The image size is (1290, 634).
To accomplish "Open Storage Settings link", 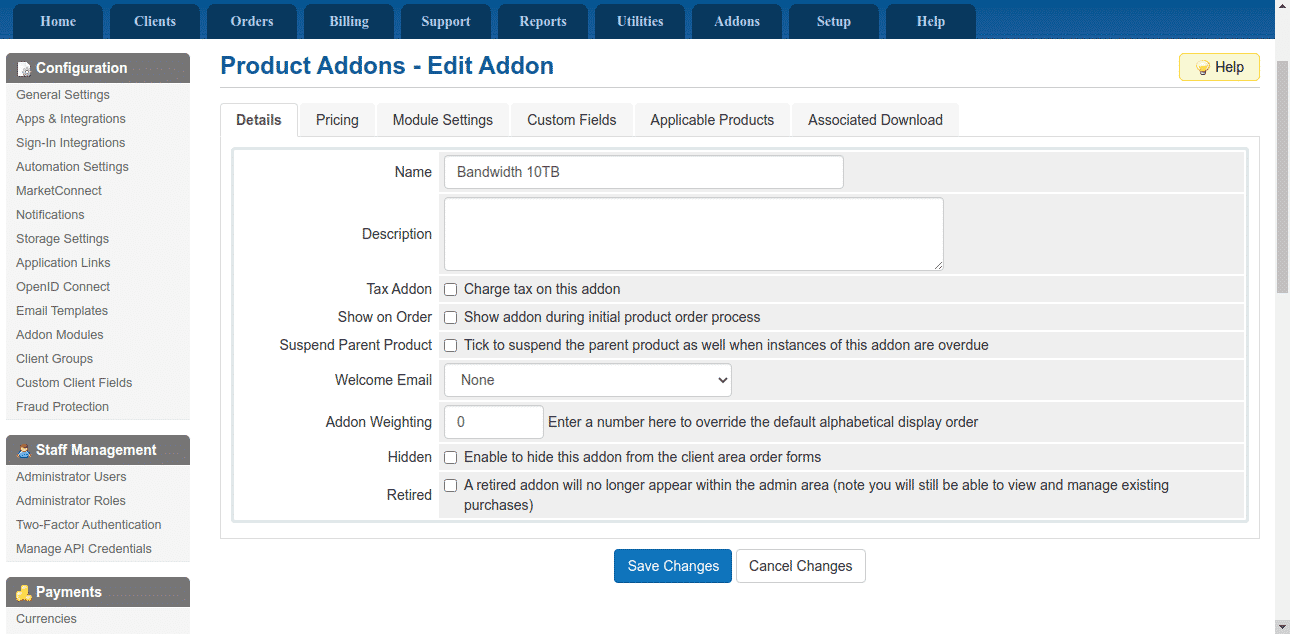I will click(63, 239).
